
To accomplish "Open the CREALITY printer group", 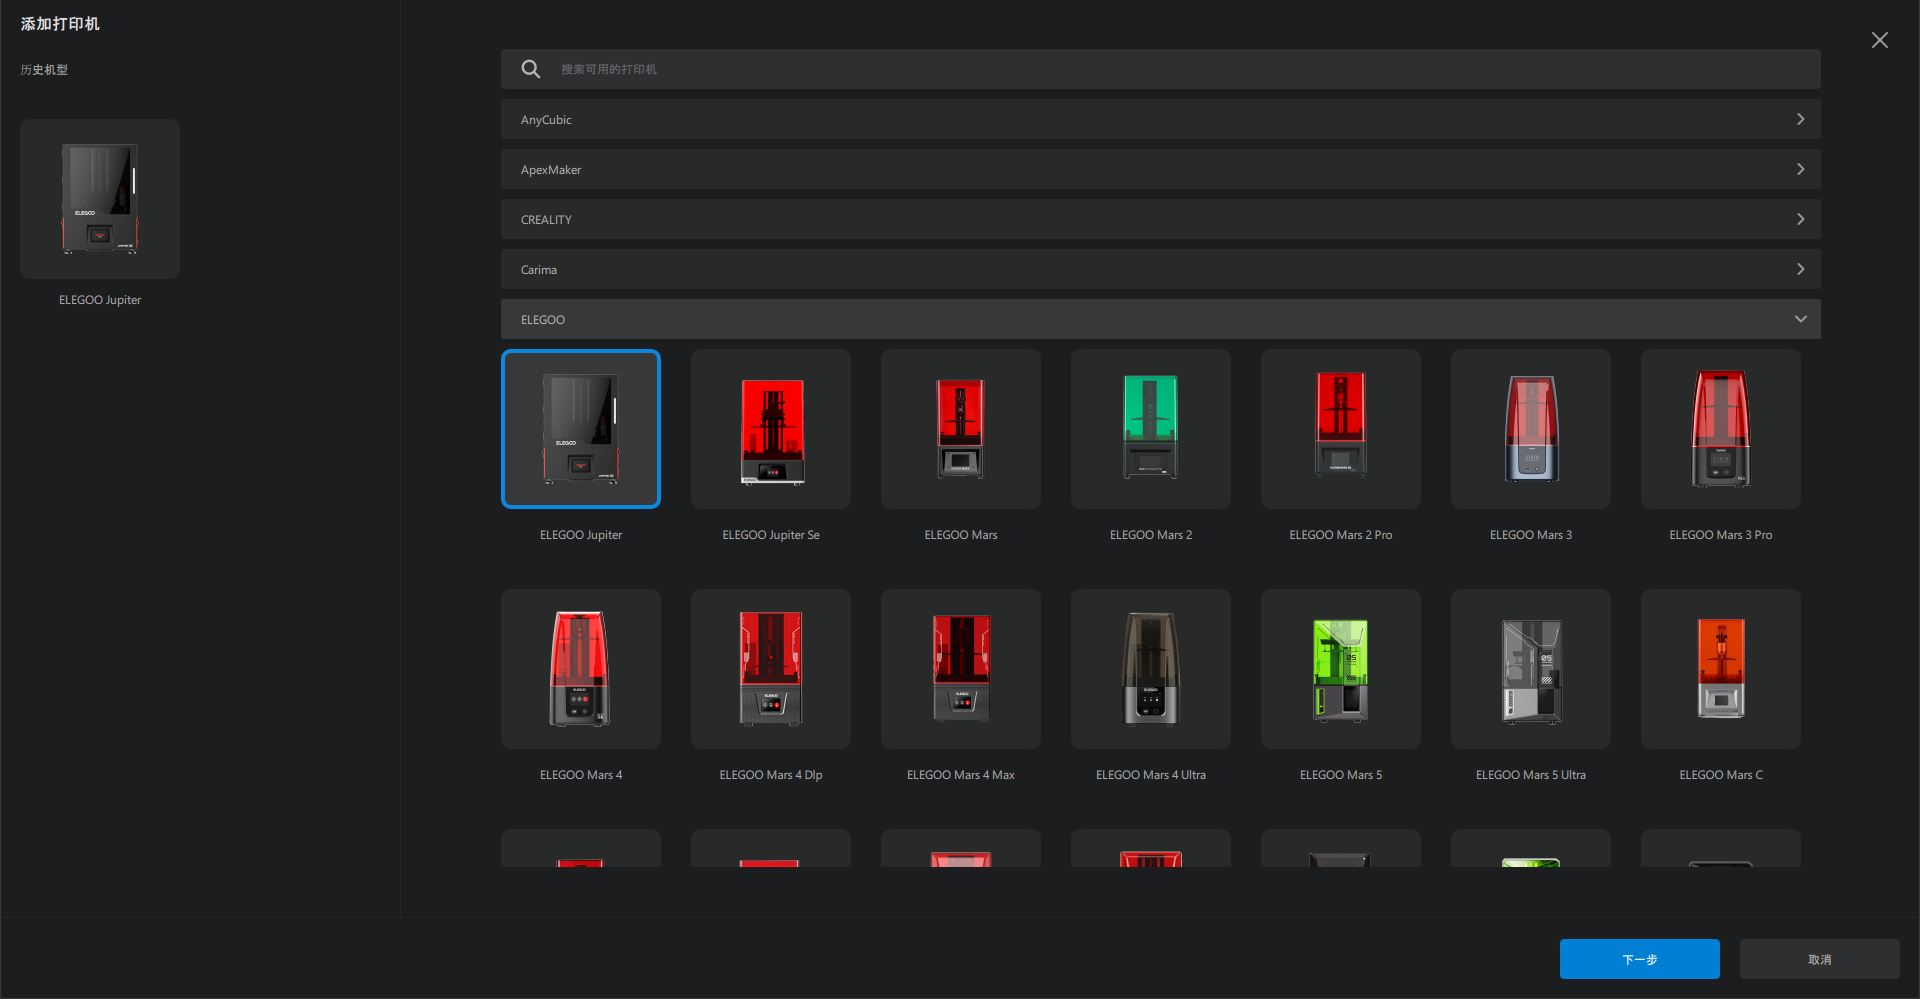I will point(1160,219).
